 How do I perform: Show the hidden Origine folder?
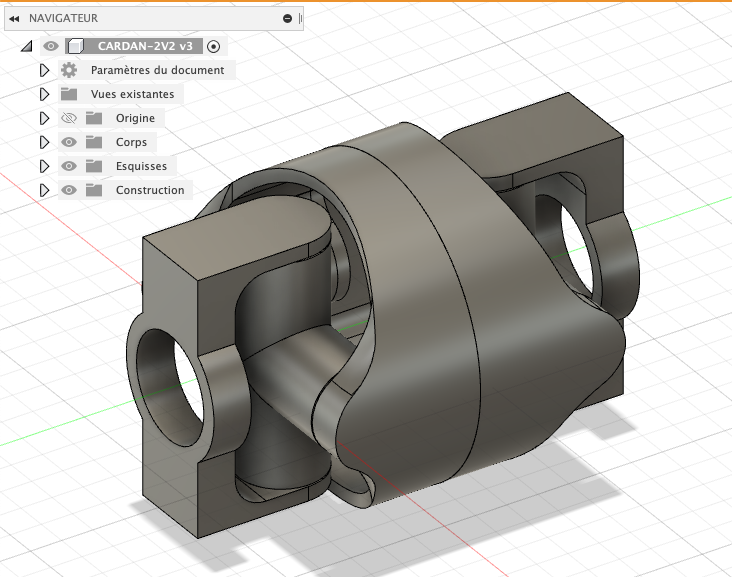[69, 118]
